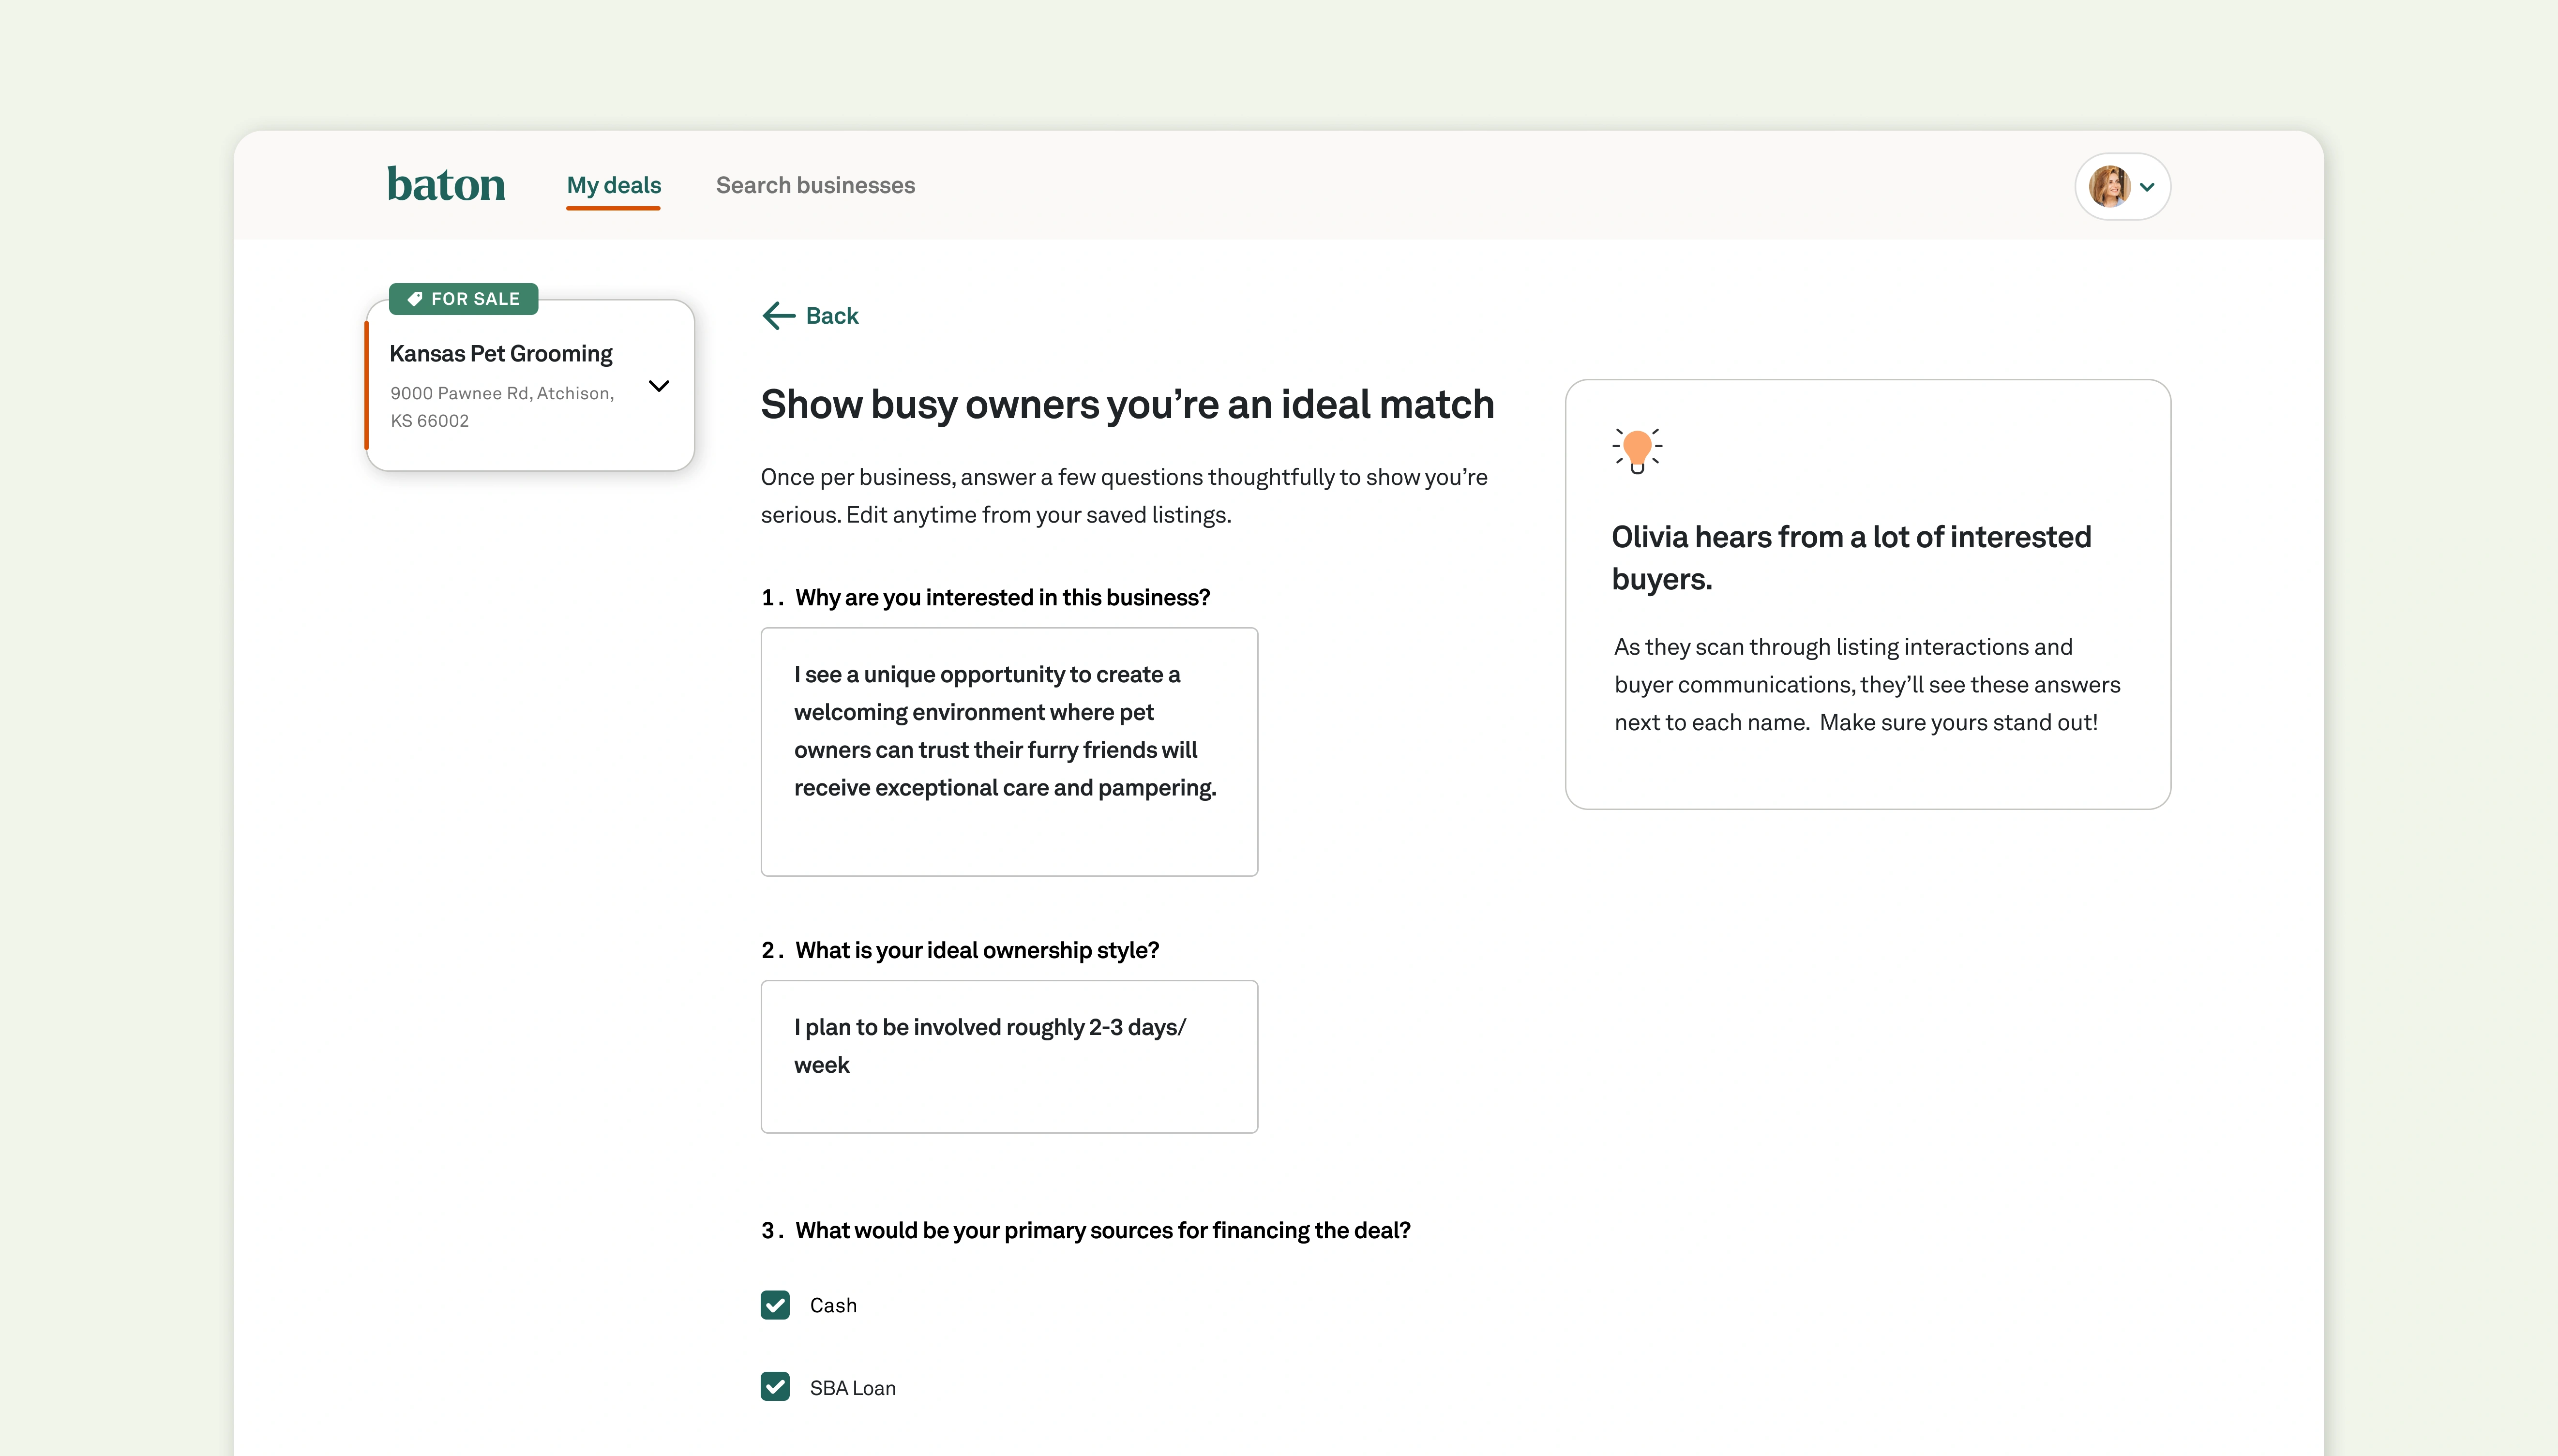Click the SBA Loan option label
2558x1456 pixels.
tap(852, 1388)
